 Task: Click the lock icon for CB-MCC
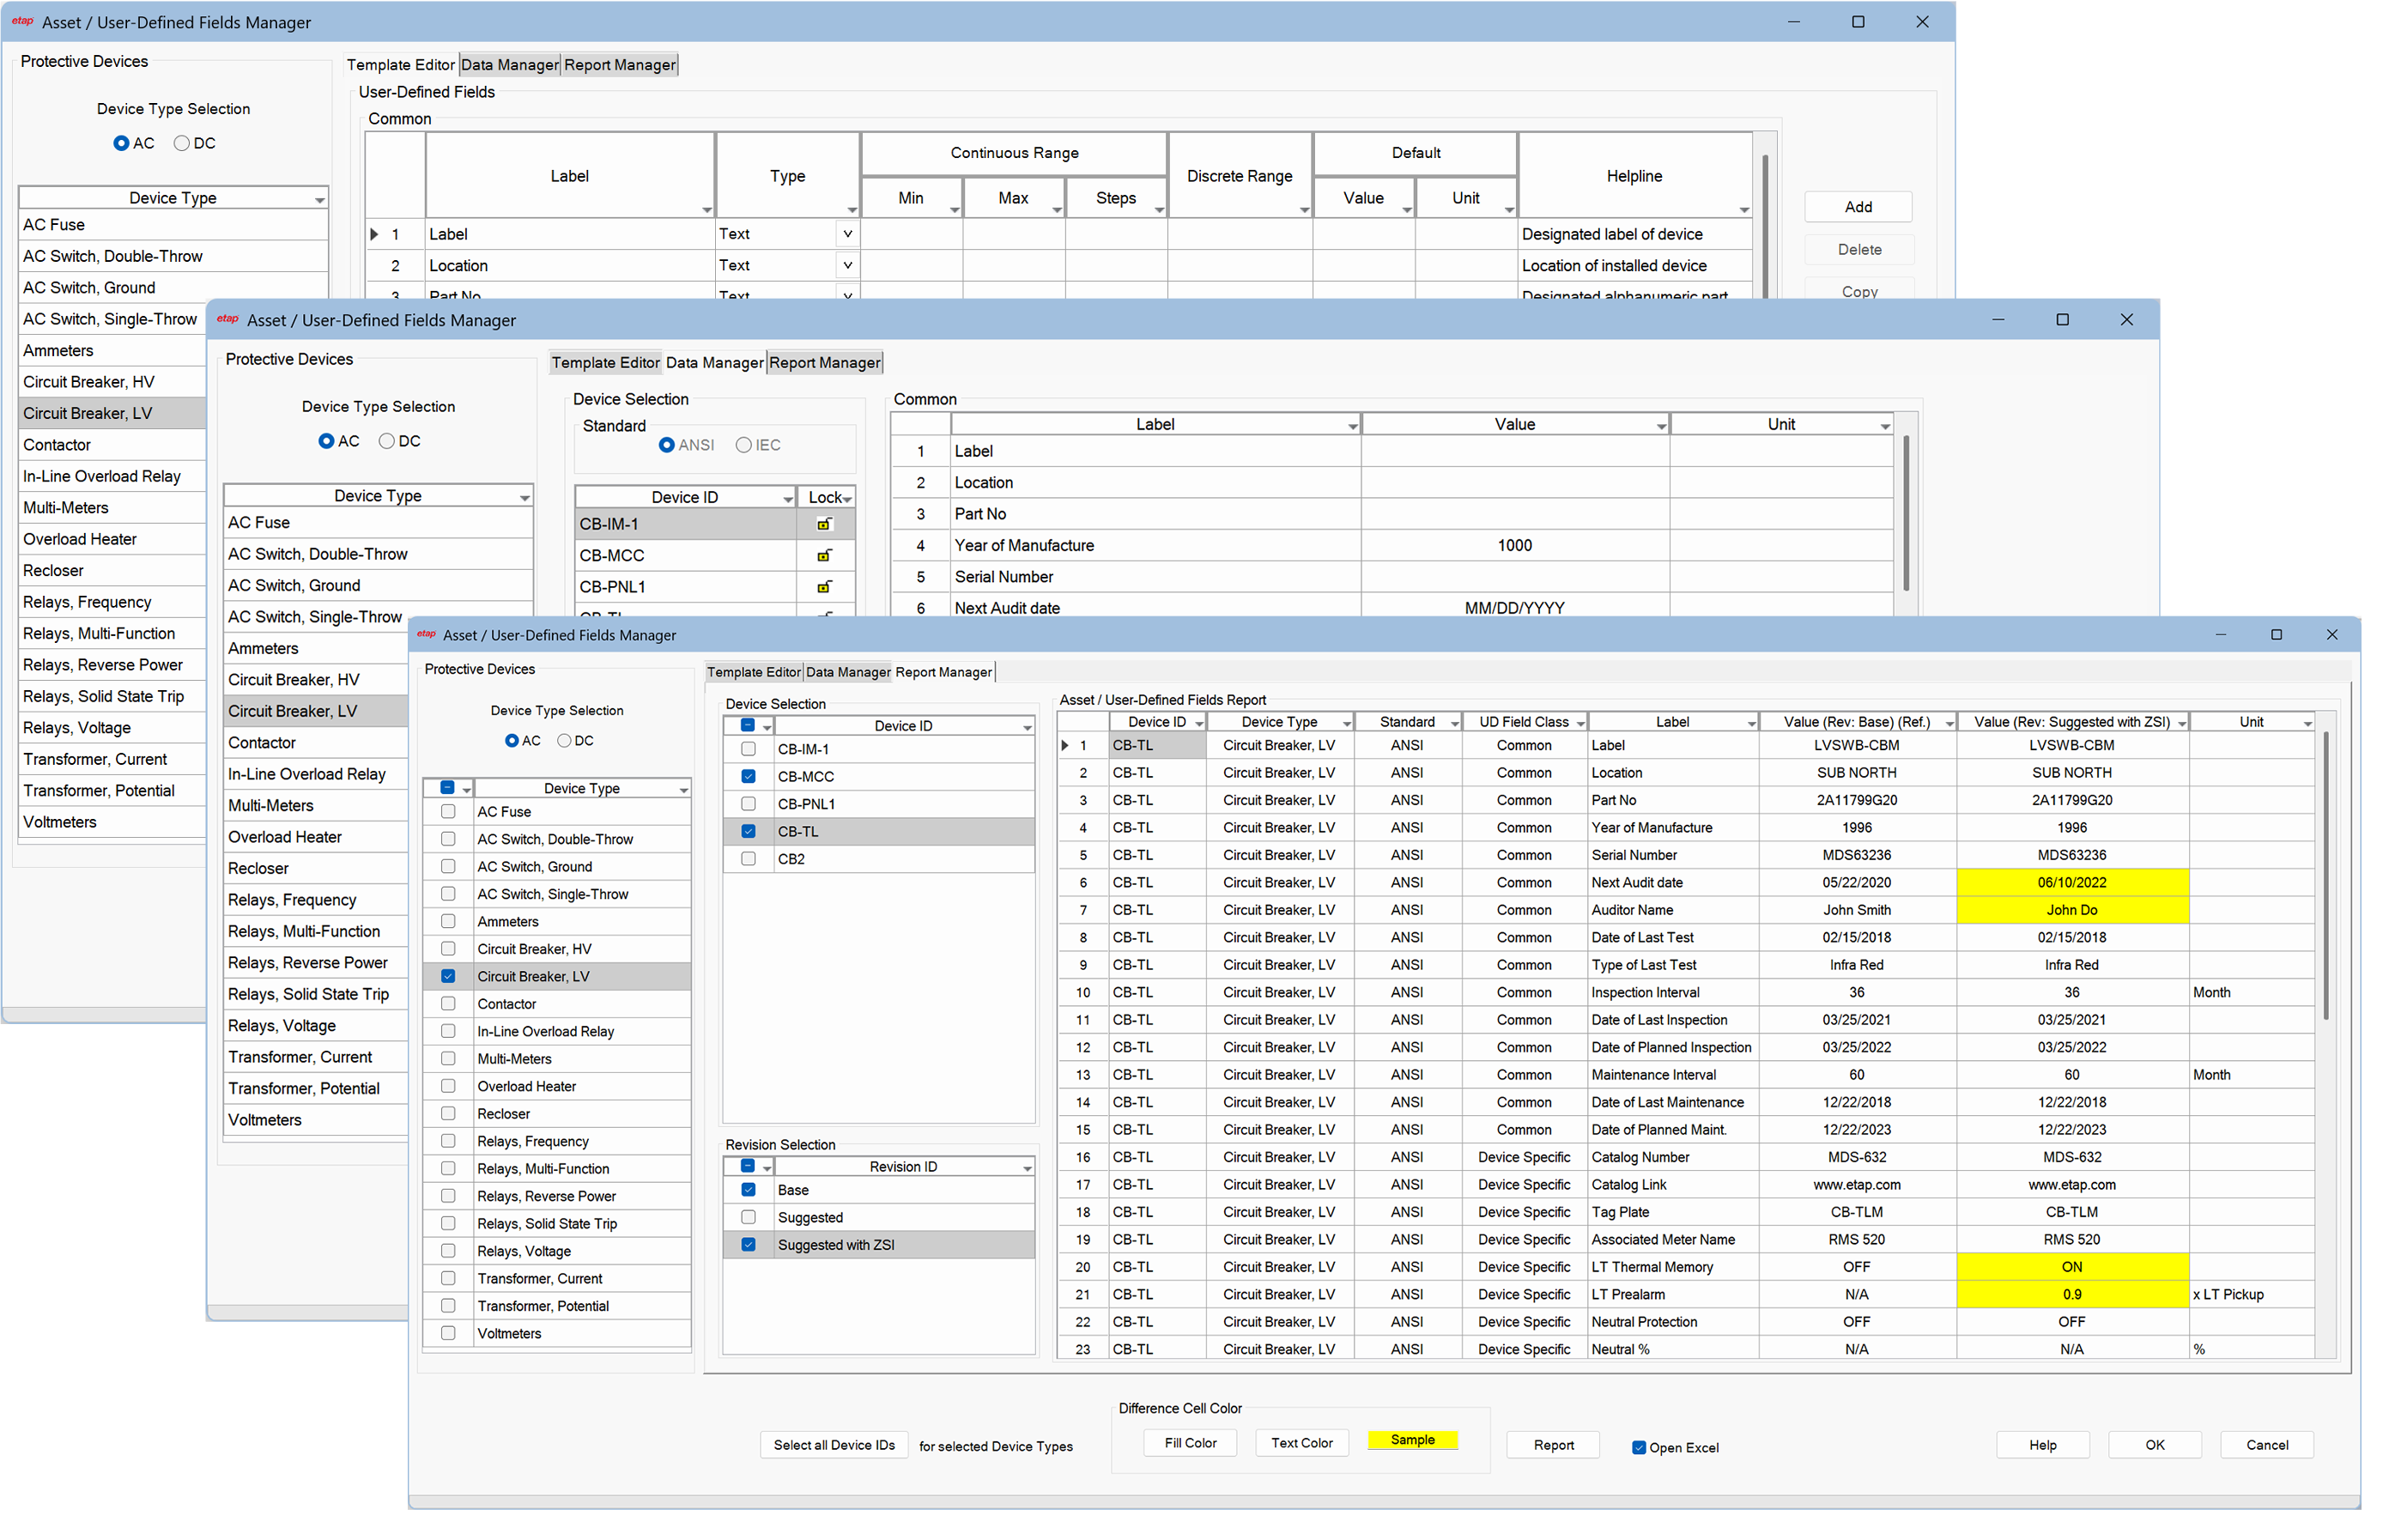824,555
